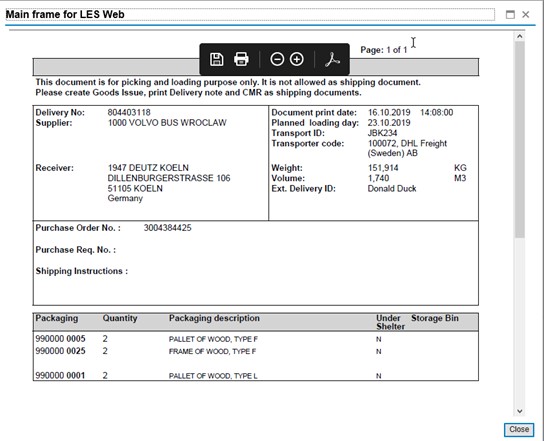Save the PDF using the floppy disk icon
Image resolution: width=544 pixels, height=441 pixels.
[x=216, y=59]
